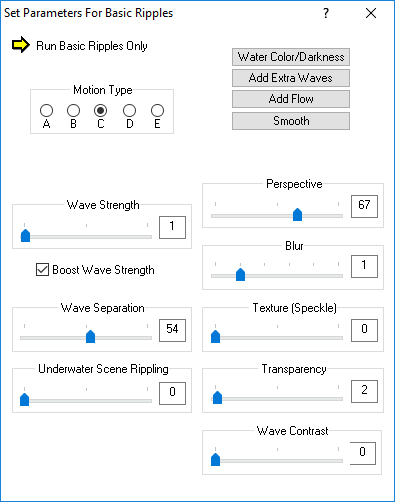Click the Underwater Scene Rippling value box

pyautogui.click(x=172, y=393)
